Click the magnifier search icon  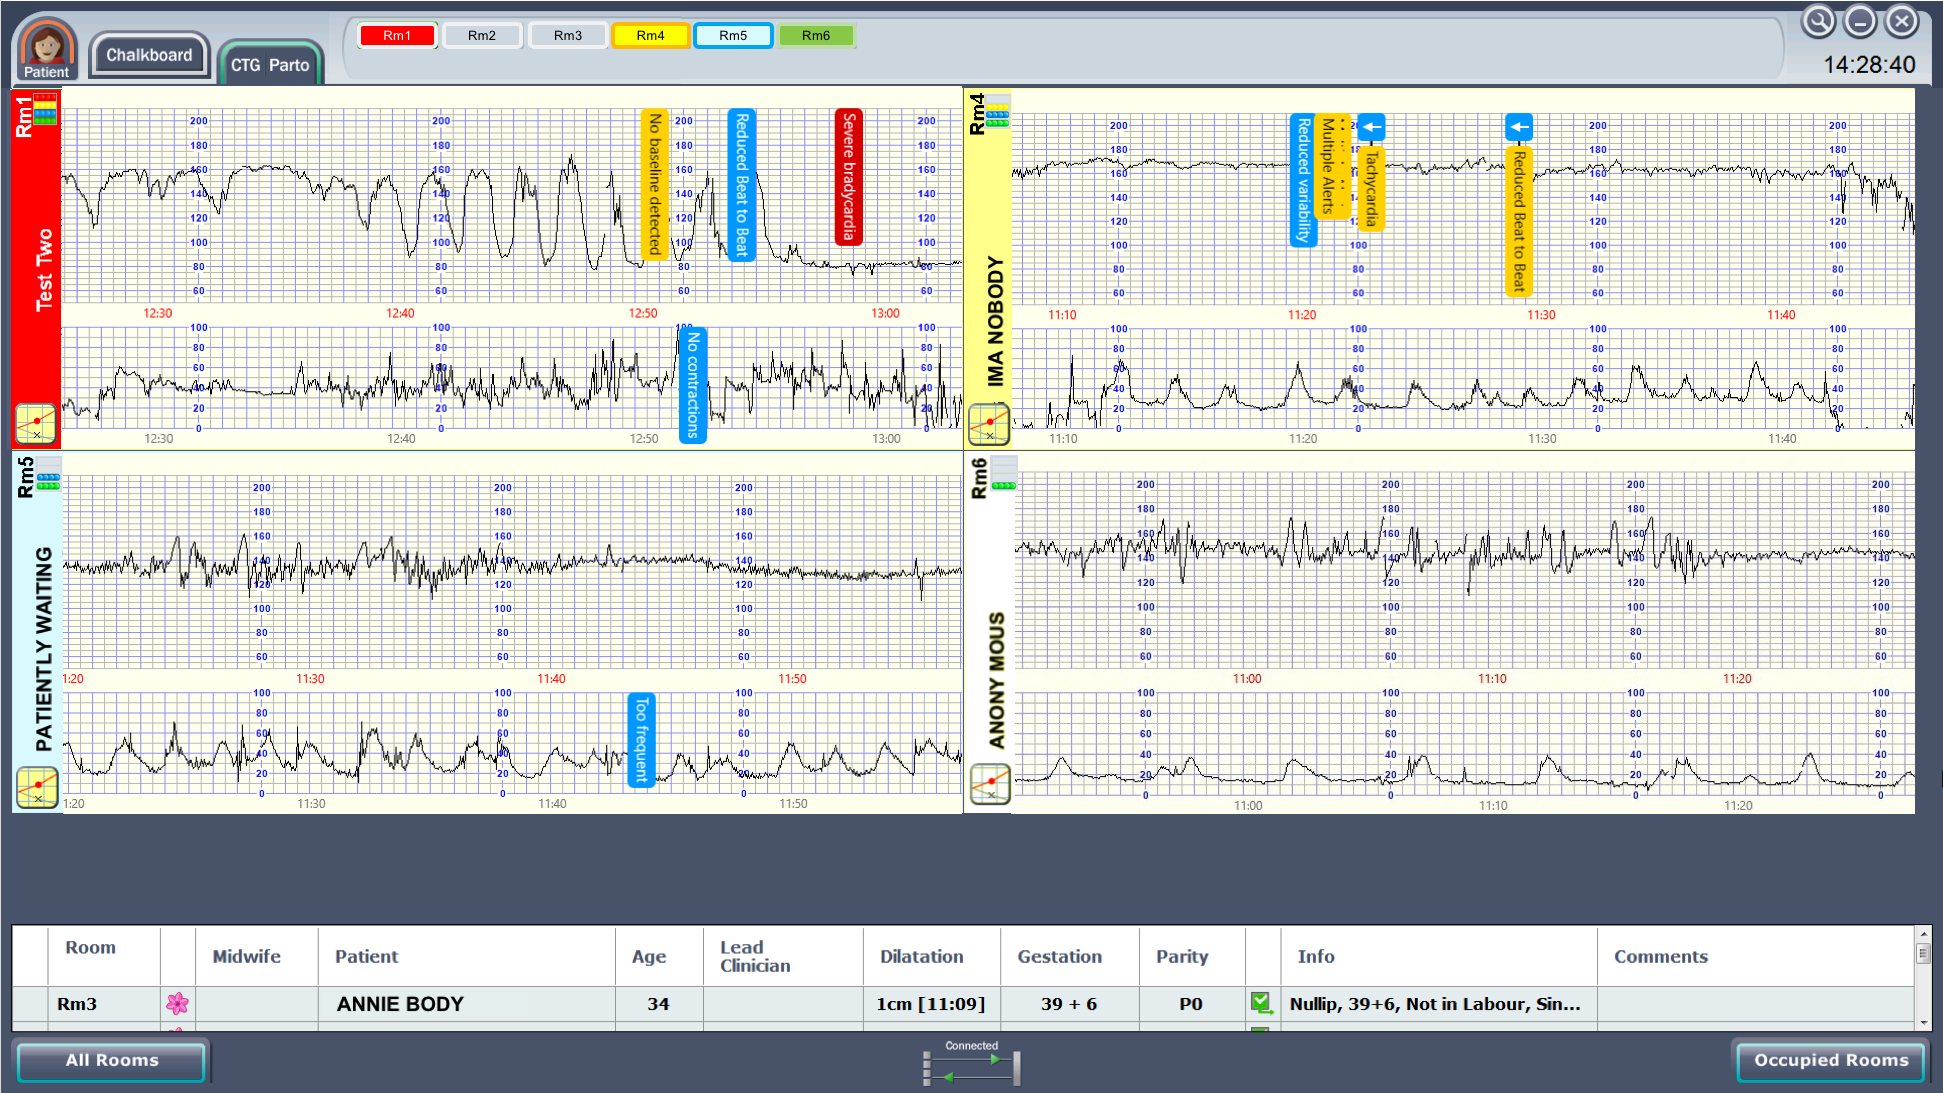point(1818,21)
